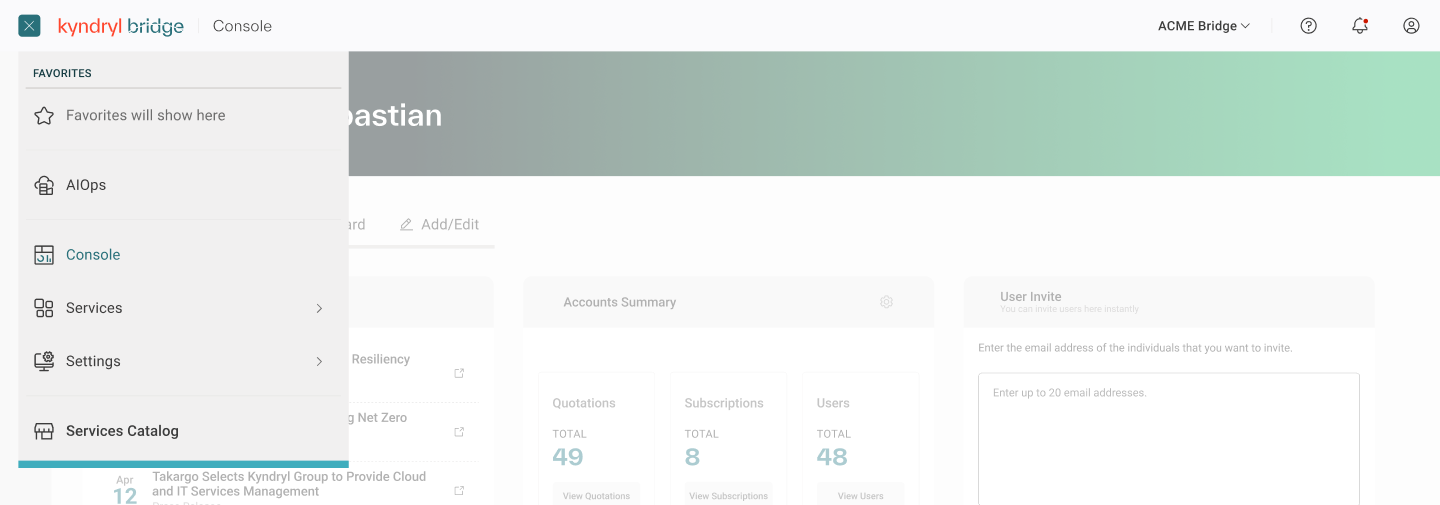The height and width of the screenshot is (505, 1440).
Task: Click the email addresses input field
Action: (x=1169, y=439)
